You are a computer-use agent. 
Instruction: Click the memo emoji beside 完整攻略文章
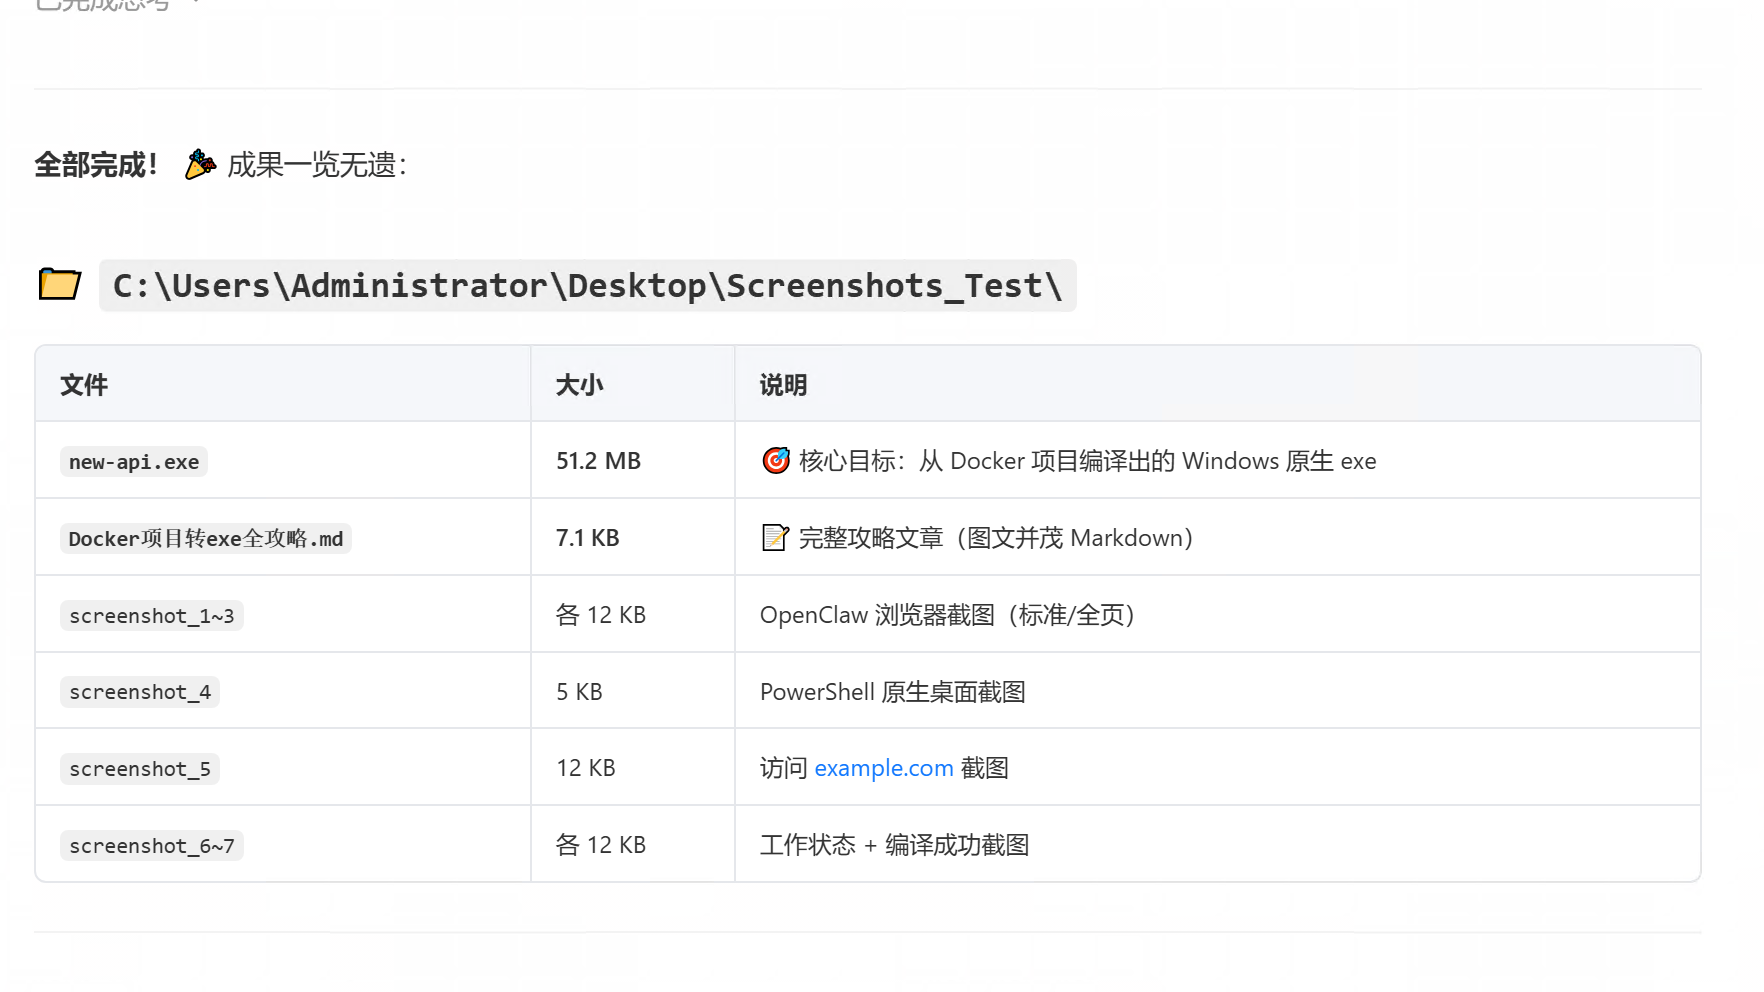[x=775, y=538]
